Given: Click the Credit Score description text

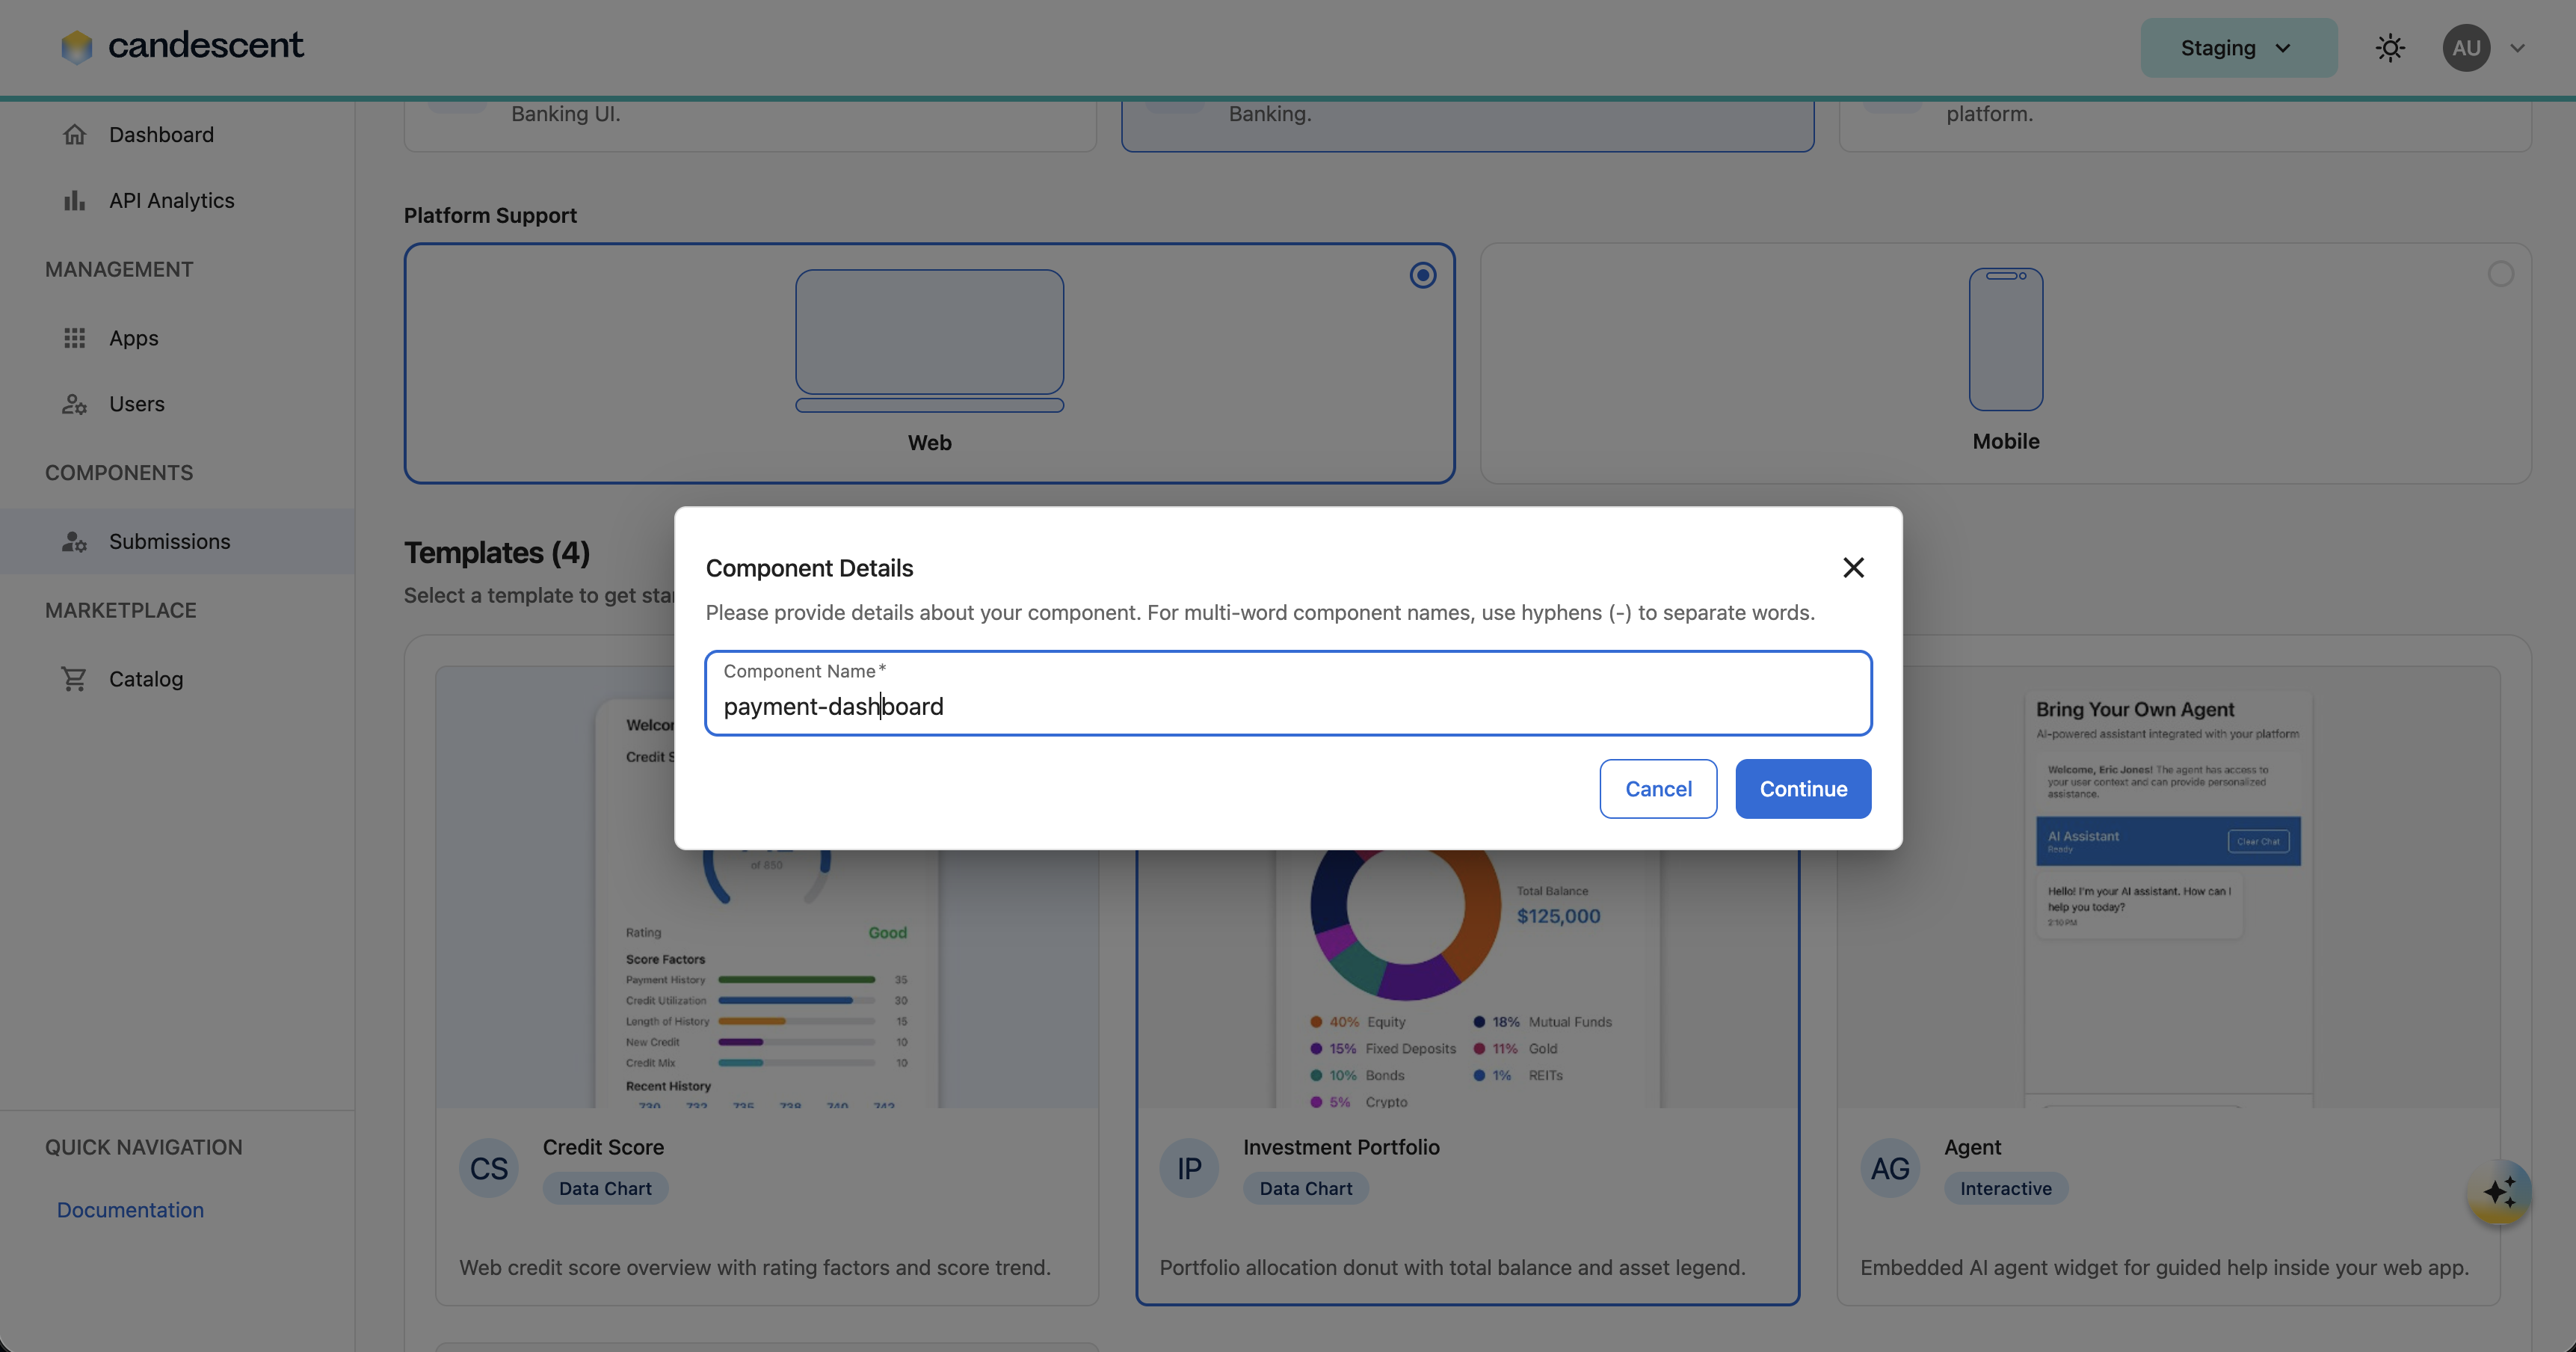Looking at the screenshot, I should coord(755,1267).
